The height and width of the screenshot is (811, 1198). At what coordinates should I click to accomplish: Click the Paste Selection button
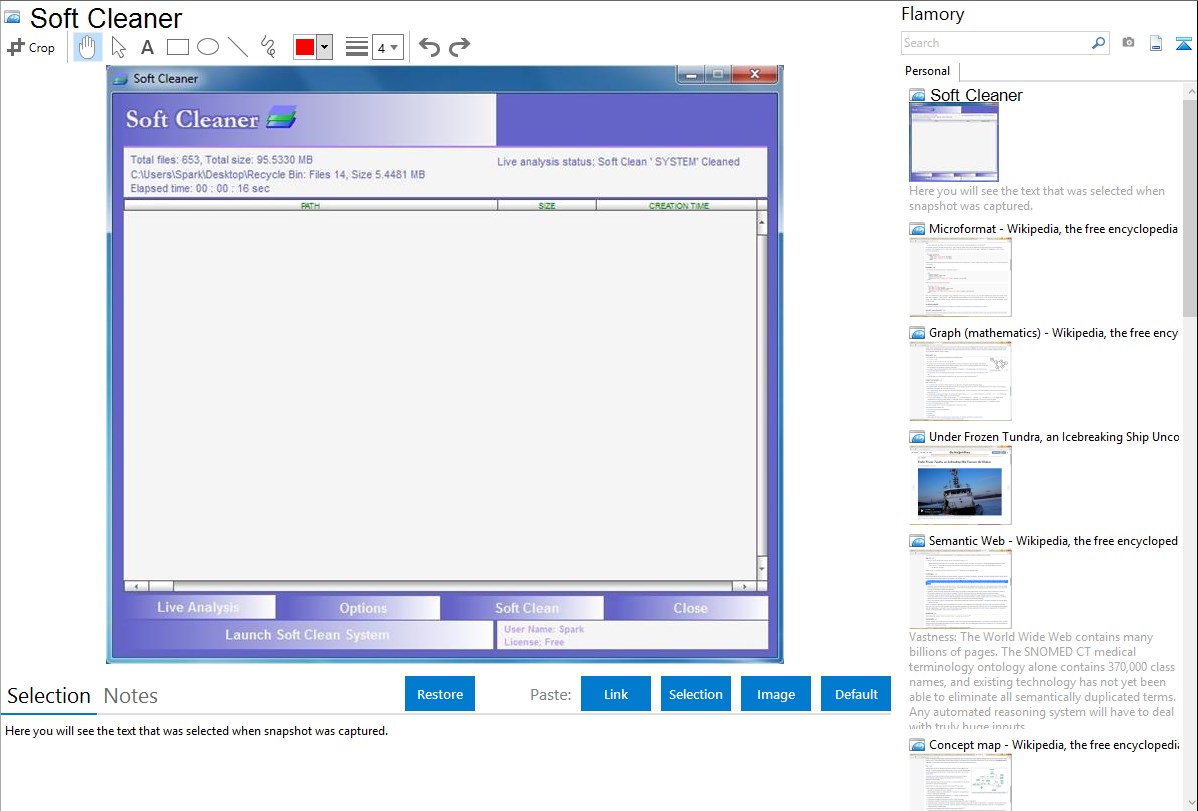pos(695,694)
